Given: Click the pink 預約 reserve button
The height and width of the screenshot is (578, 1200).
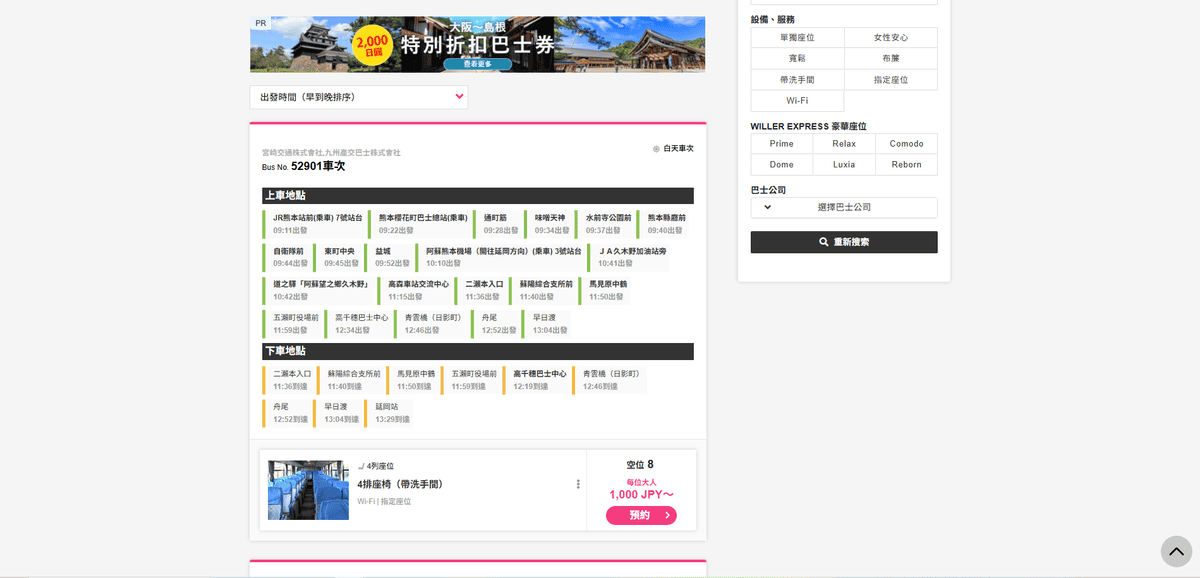Looking at the screenshot, I should coord(641,515).
